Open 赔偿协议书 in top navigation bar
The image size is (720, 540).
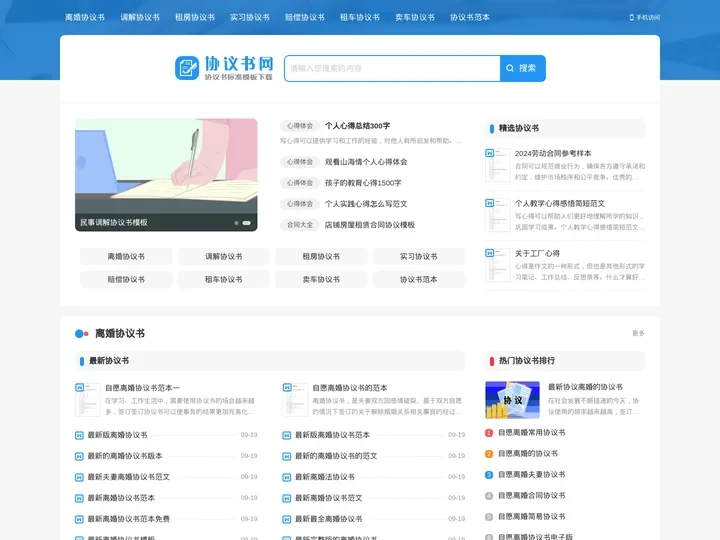[x=304, y=17]
